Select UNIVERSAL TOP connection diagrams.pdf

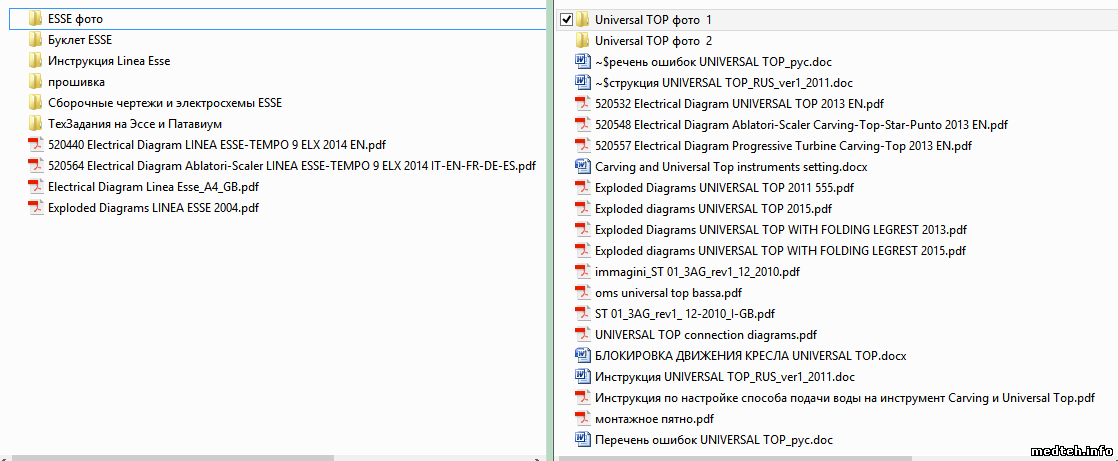(705, 334)
